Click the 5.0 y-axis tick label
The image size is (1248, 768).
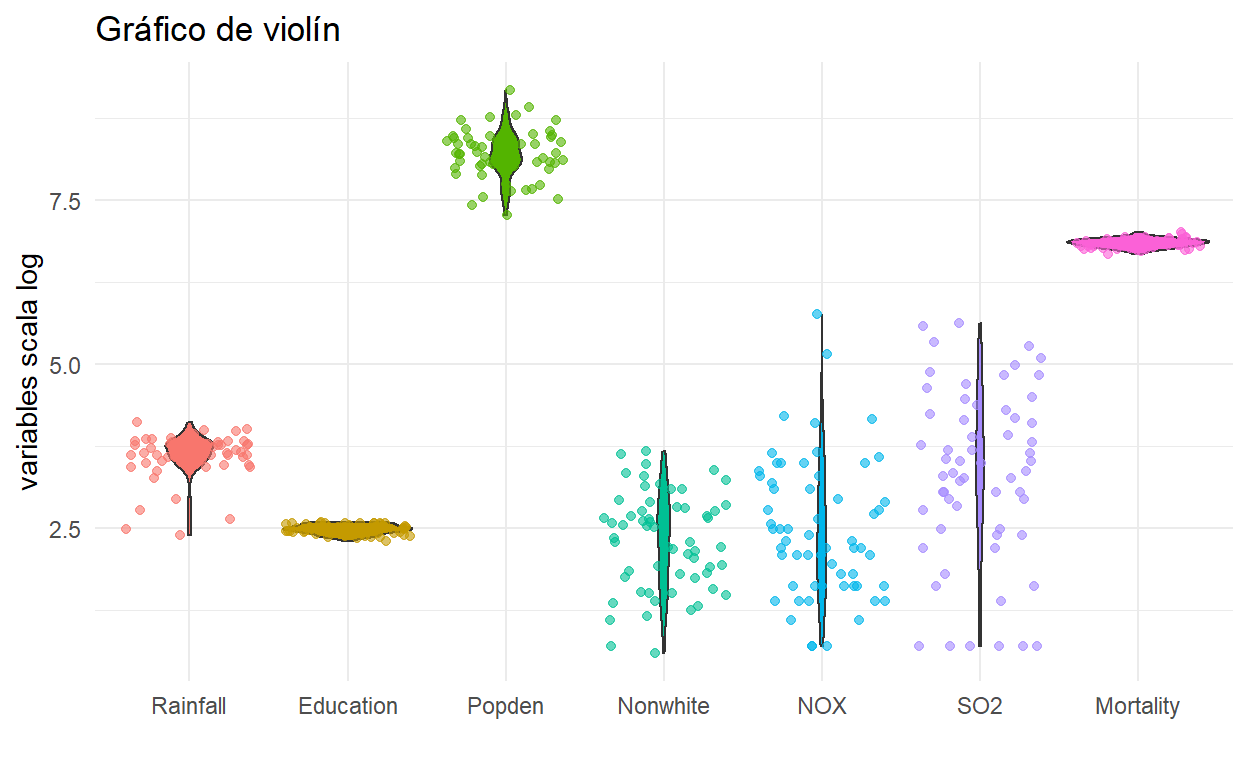[x=66, y=364]
